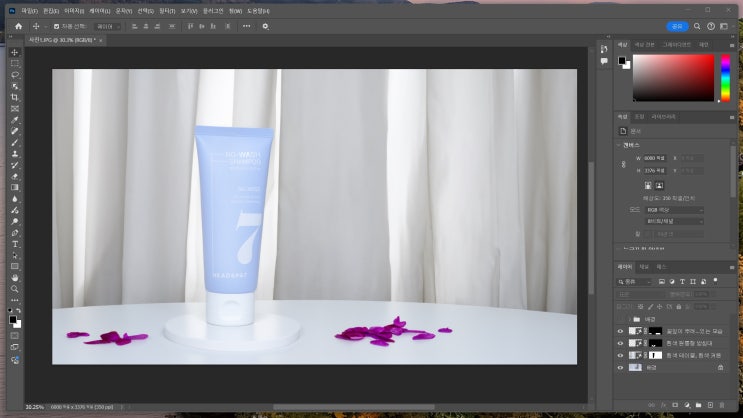Image resolution: width=743 pixels, height=418 pixels.
Task: Open the fx layer style menu
Action: pyautogui.click(x=663, y=405)
